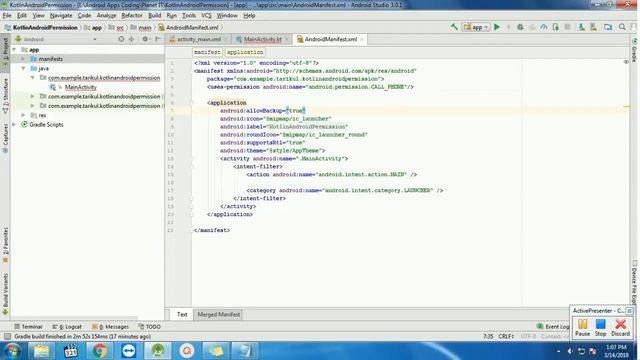Image resolution: width=640 pixels, height=360 pixels.
Task: Open the Build menu
Action: pos(154,16)
